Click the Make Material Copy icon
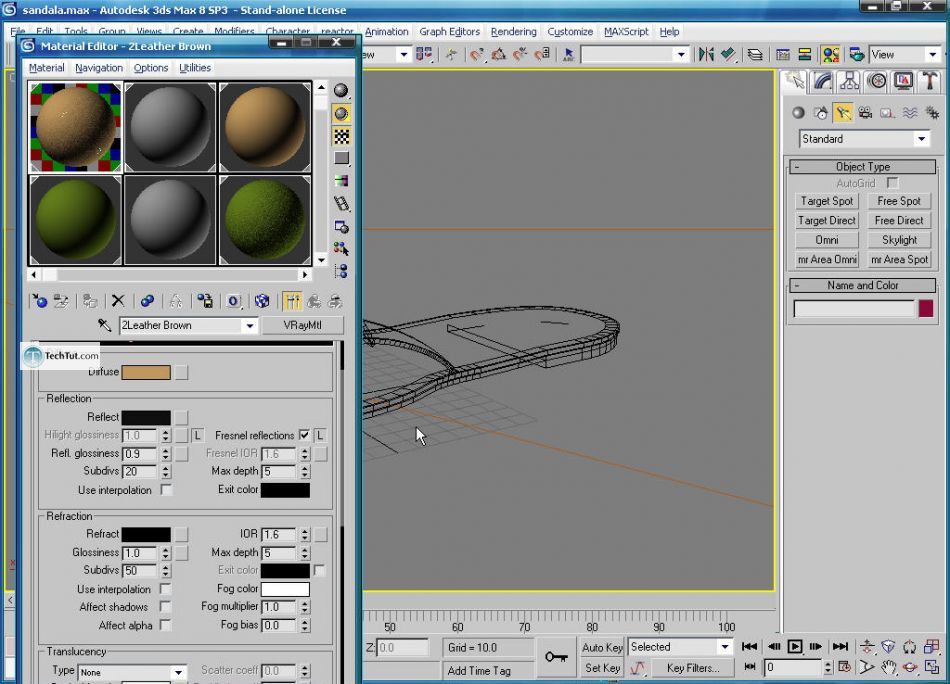This screenshot has height=684, width=950. 147,300
